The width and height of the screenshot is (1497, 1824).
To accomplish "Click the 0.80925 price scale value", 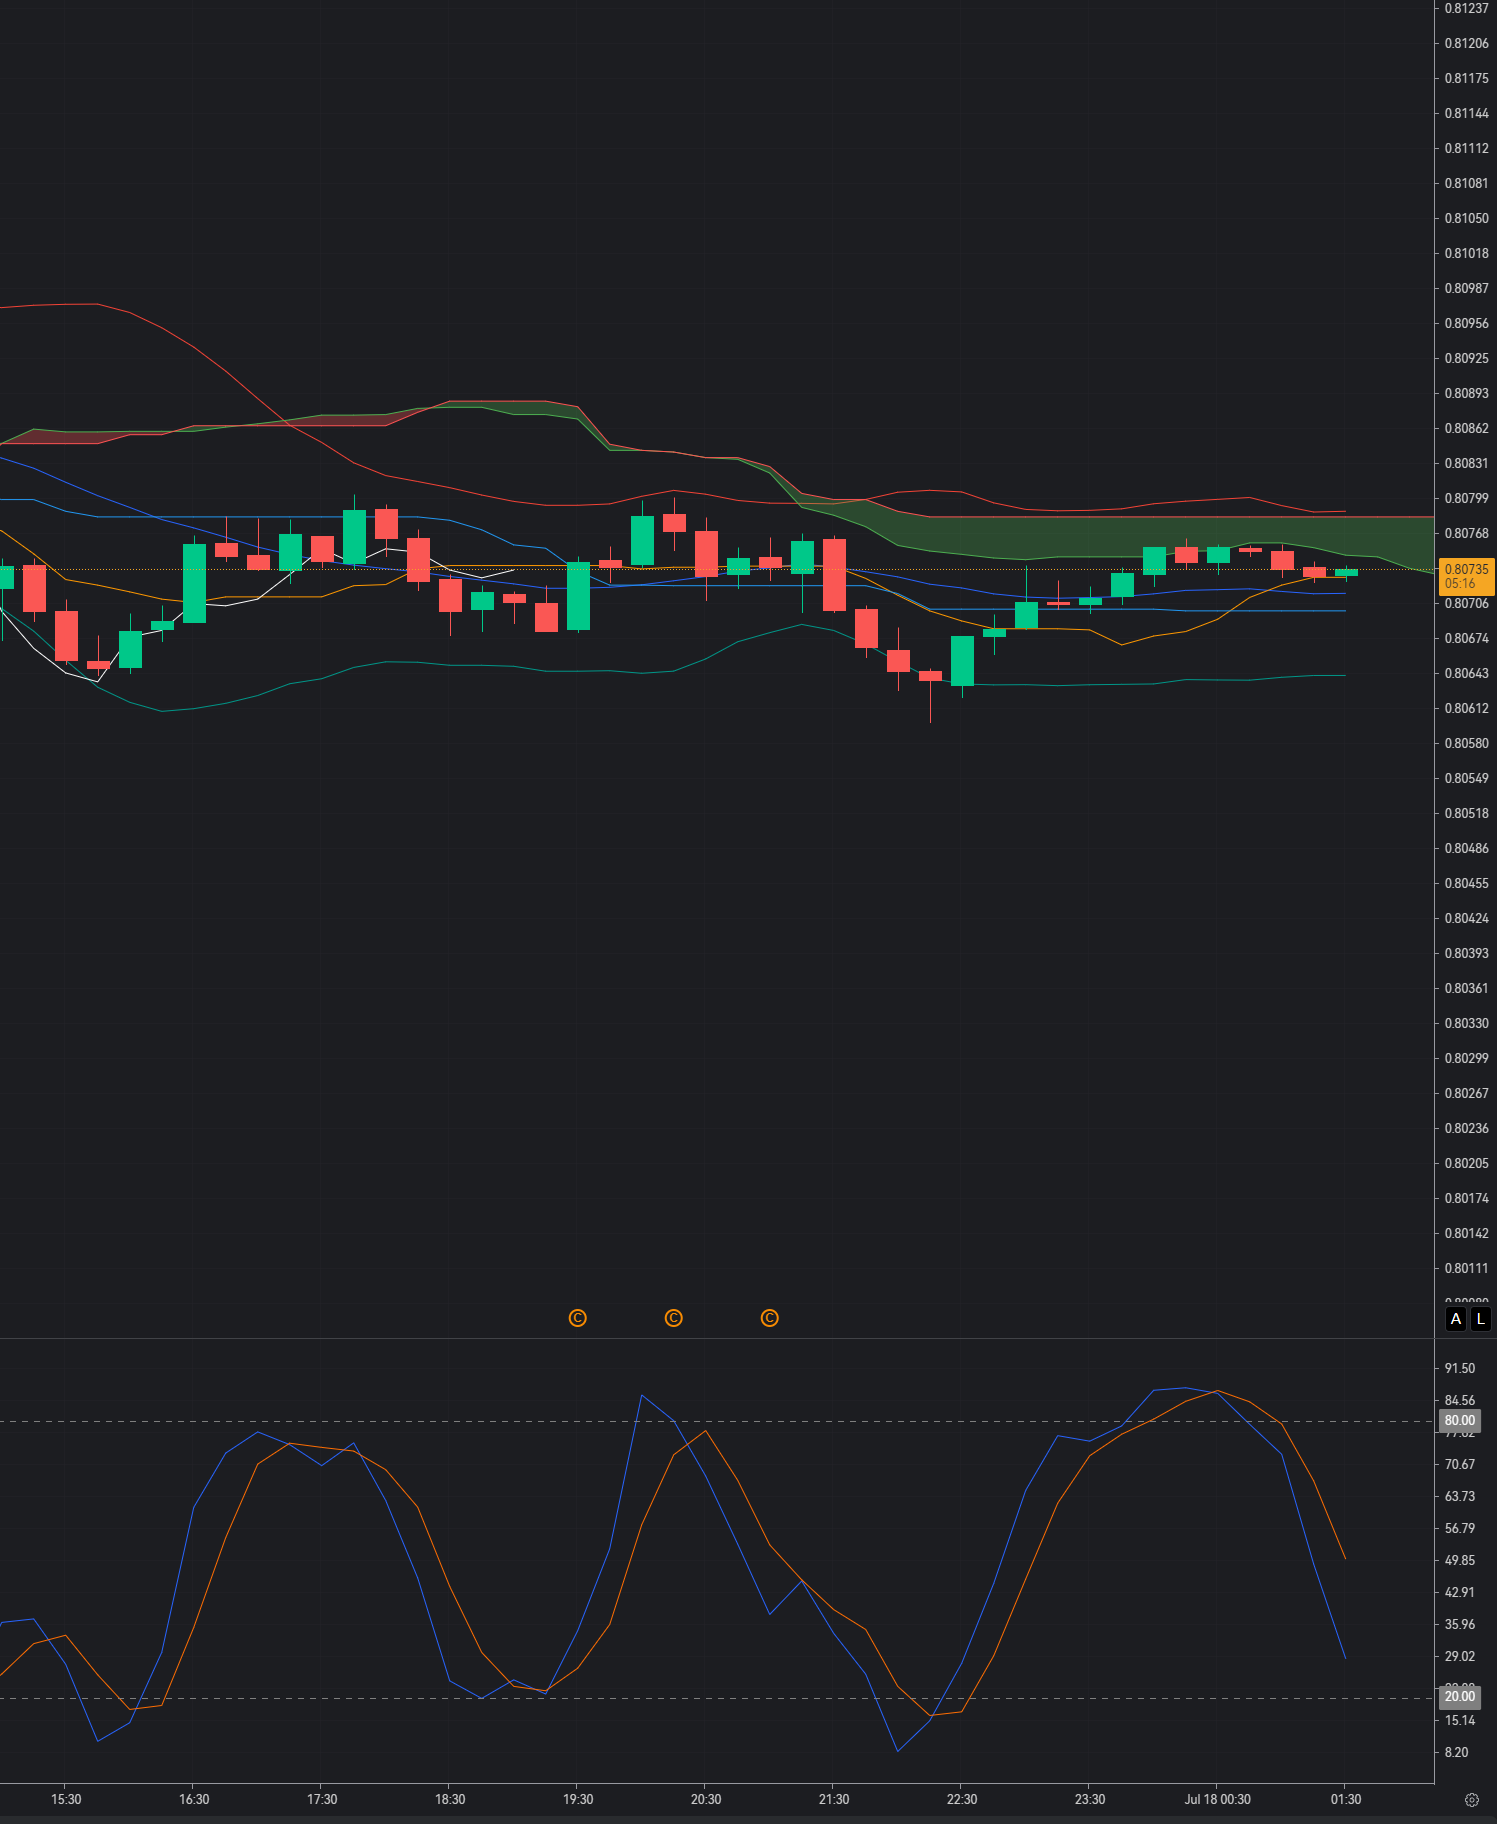I will [1466, 358].
